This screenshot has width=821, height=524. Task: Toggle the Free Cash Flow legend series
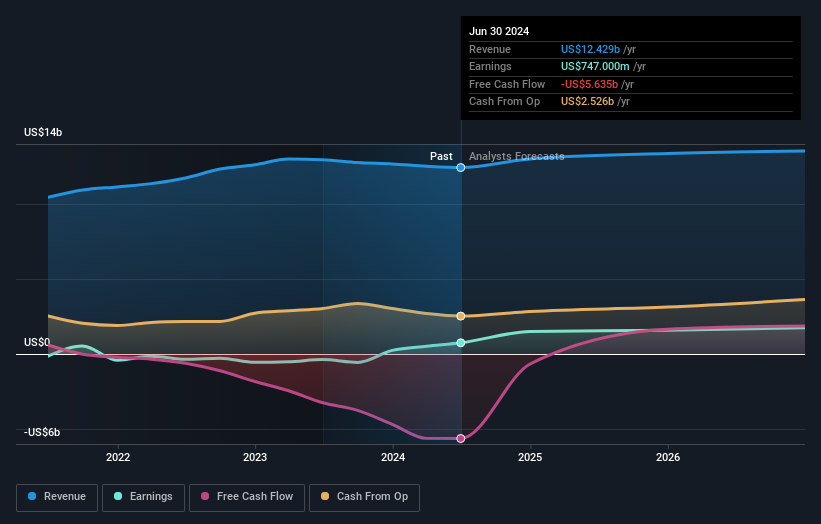247,497
